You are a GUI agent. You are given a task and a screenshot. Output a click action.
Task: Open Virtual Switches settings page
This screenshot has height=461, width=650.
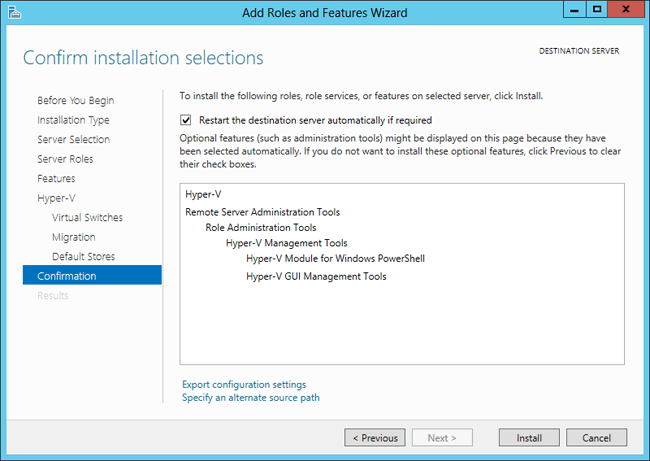coord(87,217)
